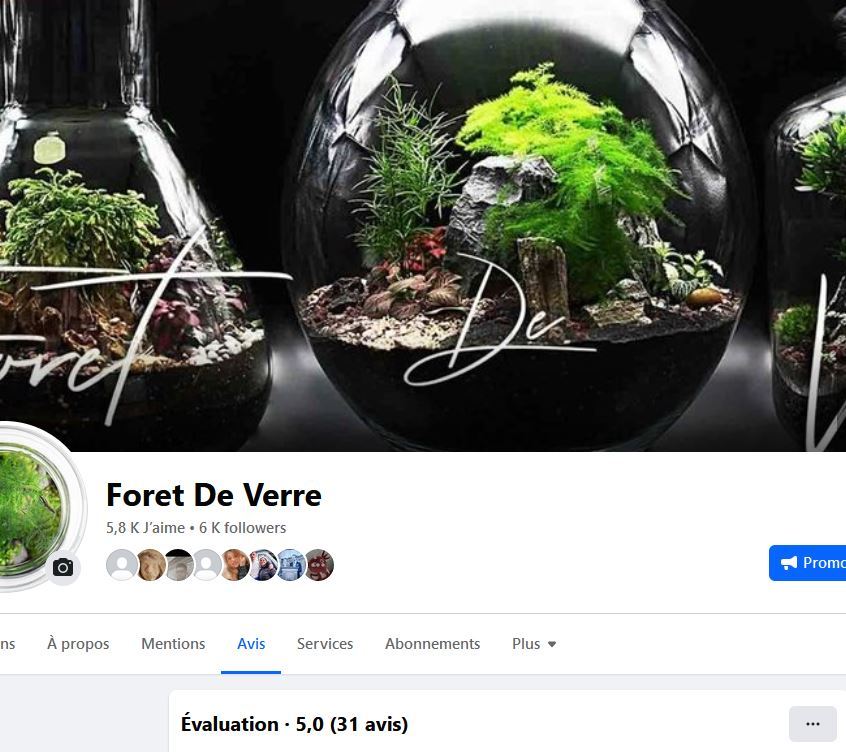Image resolution: width=846 pixels, height=752 pixels.
Task: Open the fourth gray silhouette follower avatar
Action: [x=206, y=565]
